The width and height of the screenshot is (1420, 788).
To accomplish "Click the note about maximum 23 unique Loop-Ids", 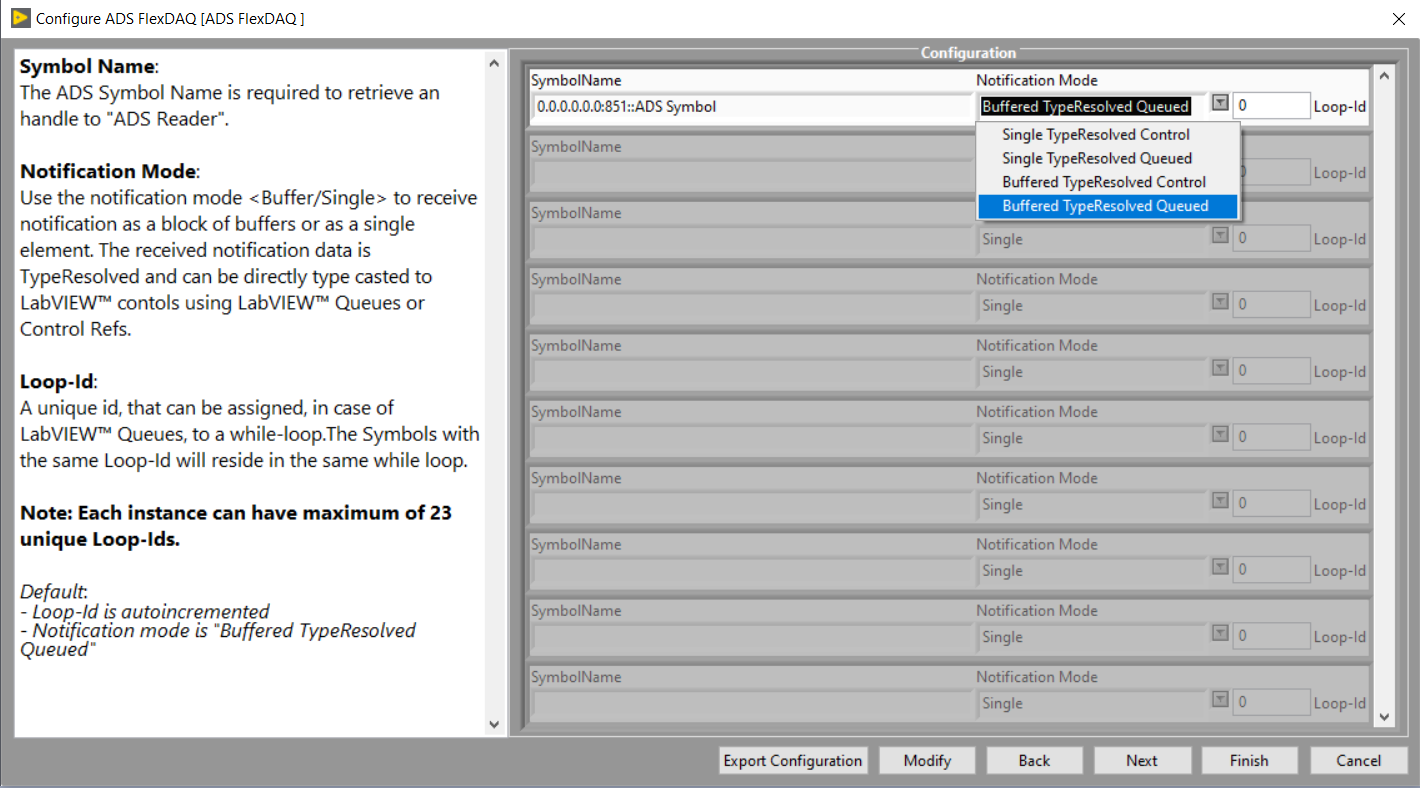I will click(236, 526).
